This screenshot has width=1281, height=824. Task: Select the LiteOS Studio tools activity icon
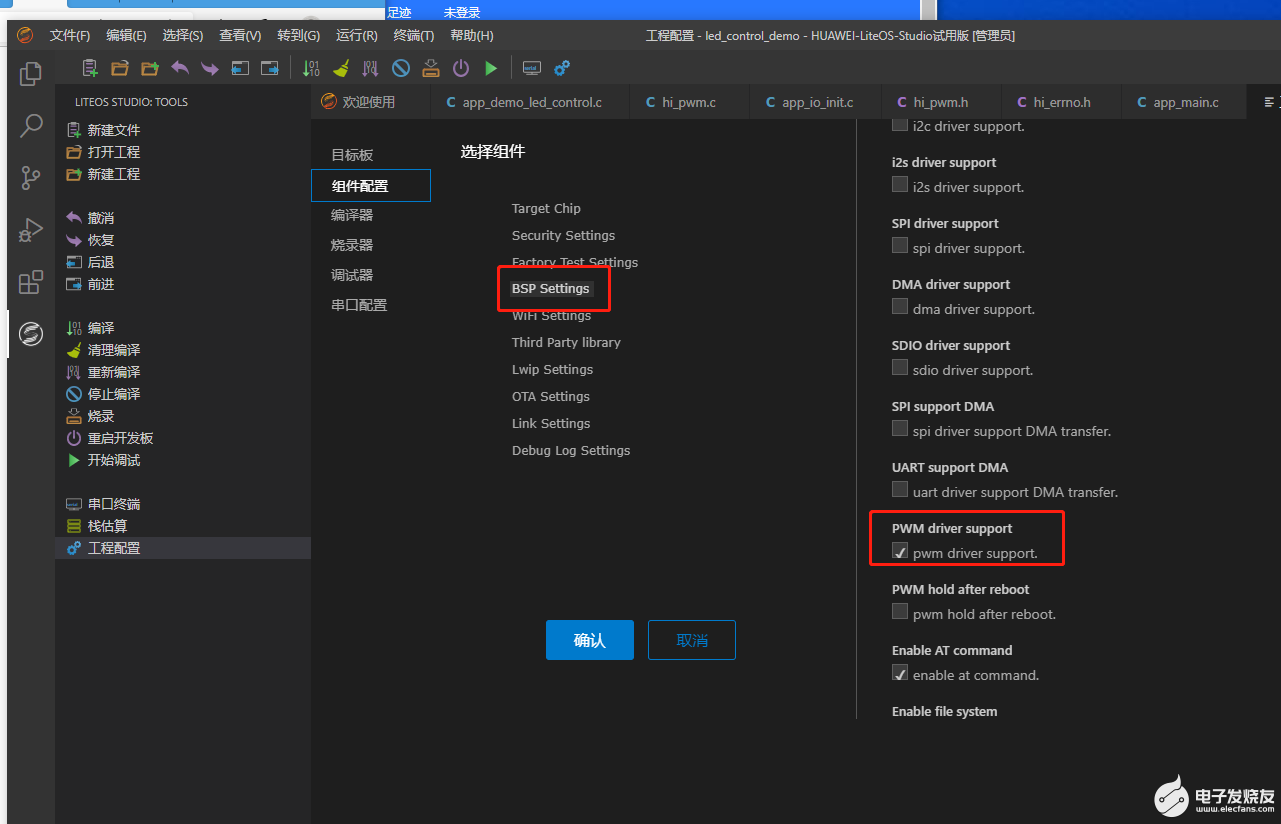pyautogui.click(x=31, y=334)
